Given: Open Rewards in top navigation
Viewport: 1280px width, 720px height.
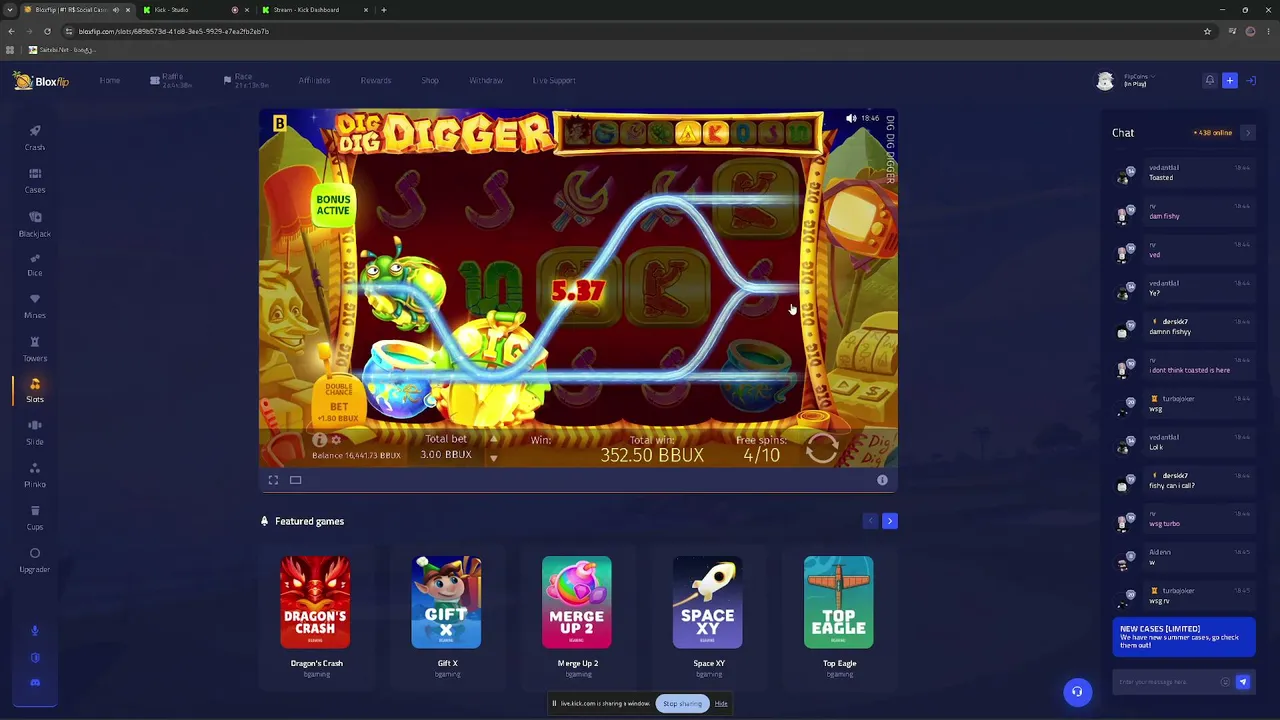Looking at the screenshot, I should [x=376, y=80].
